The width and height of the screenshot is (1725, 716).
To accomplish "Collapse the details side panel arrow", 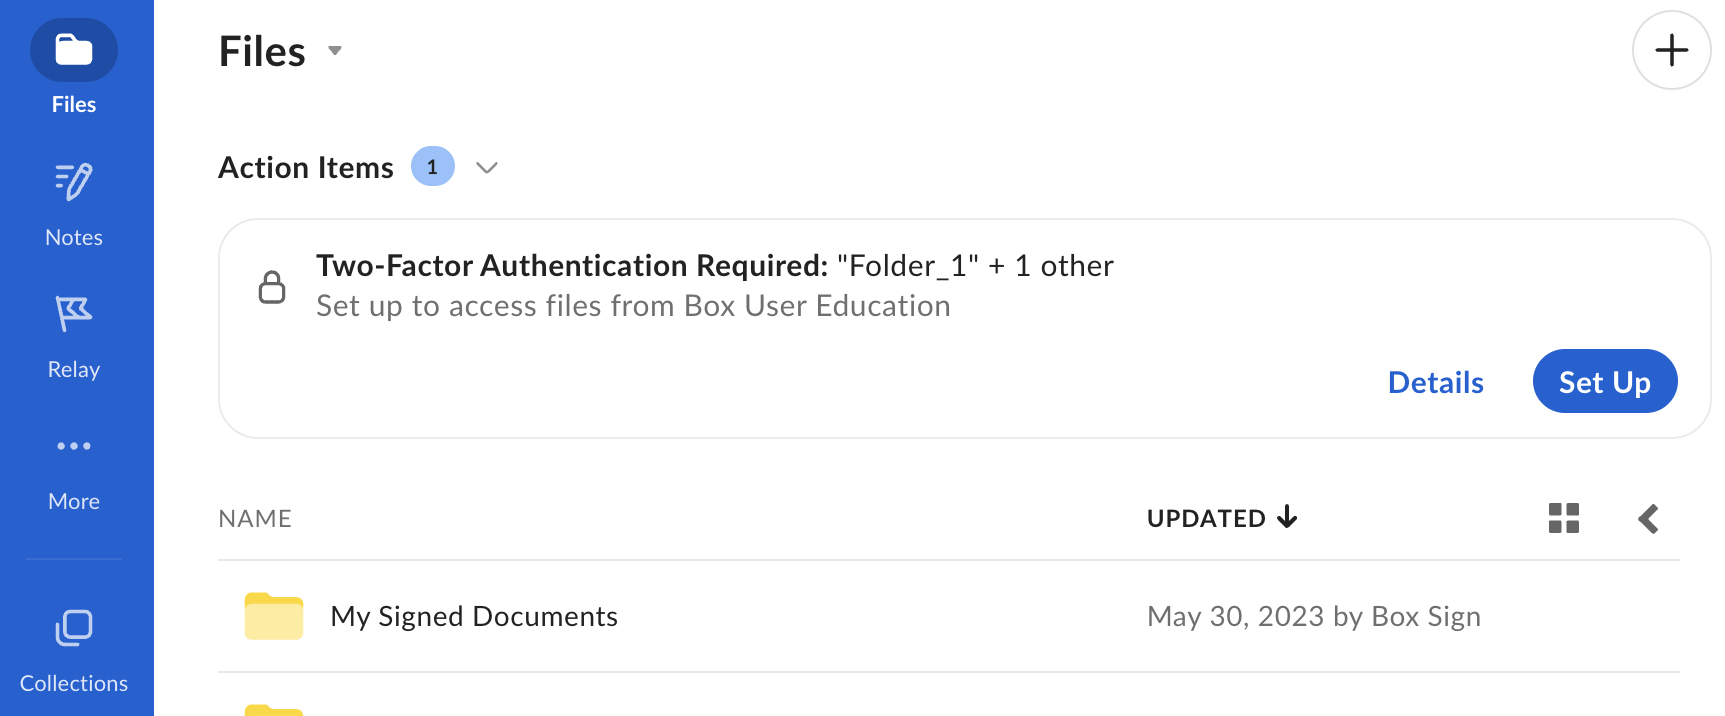I will point(1648,518).
